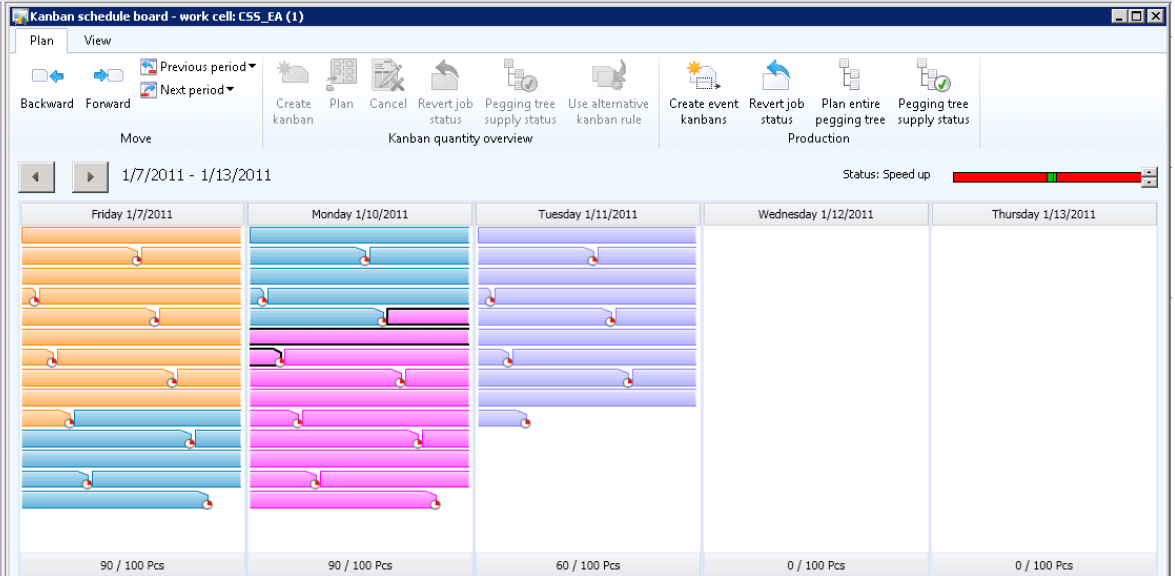1175x576 pixels.
Task: Go to next date range with right arrow
Action: (x=90, y=177)
